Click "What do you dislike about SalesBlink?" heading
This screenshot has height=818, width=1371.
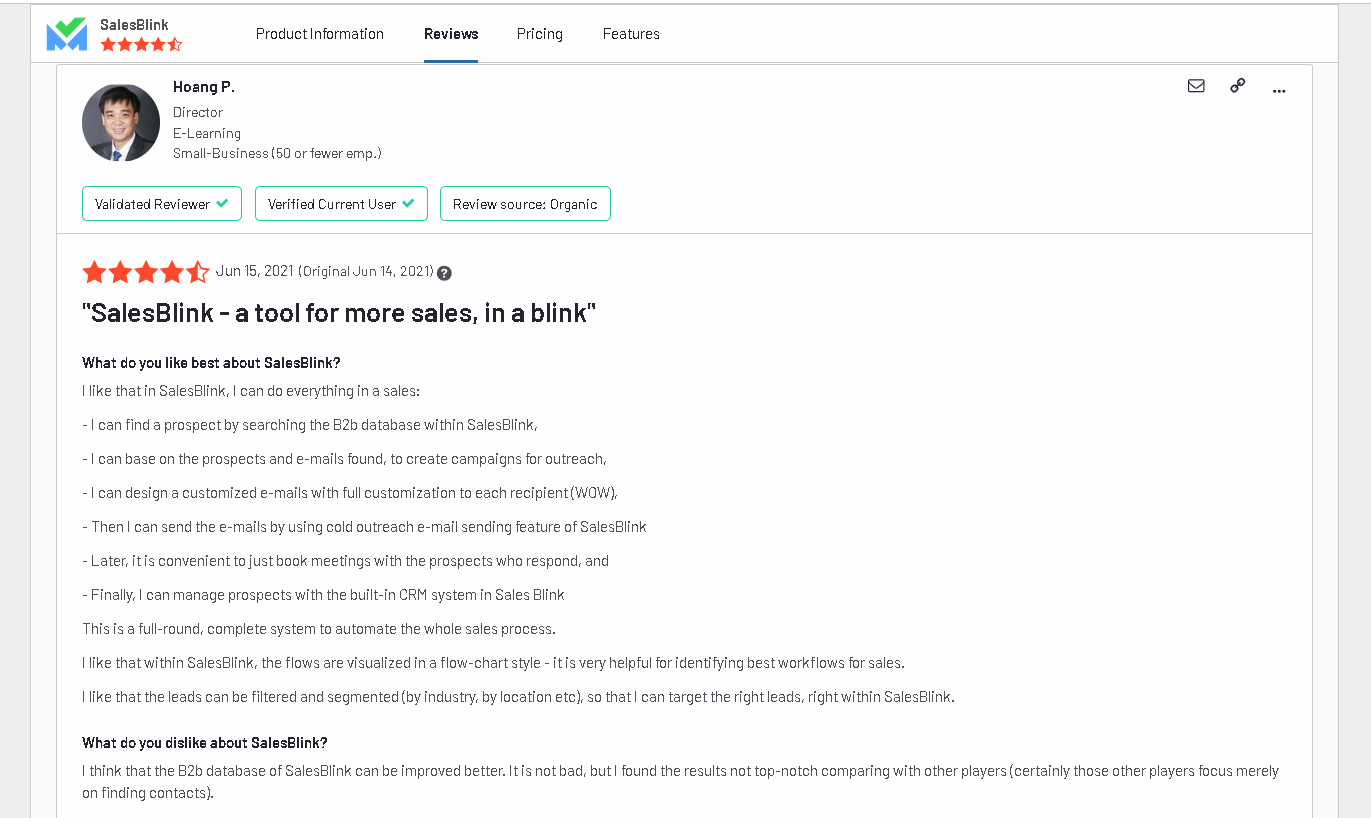point(205,743)
